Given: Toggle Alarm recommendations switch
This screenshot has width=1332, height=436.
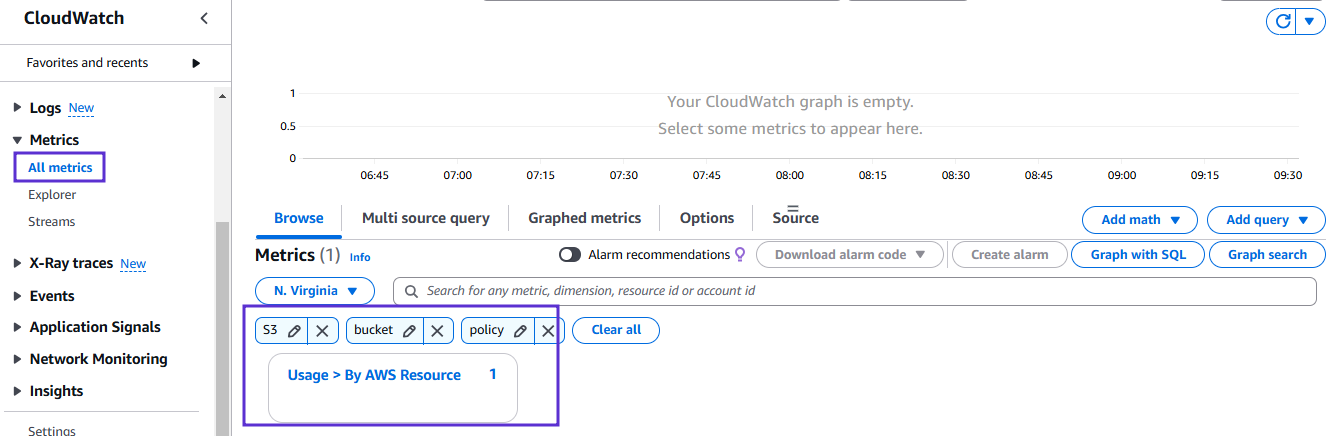Looking at the screenshot, I should click(x=570, y=255).
